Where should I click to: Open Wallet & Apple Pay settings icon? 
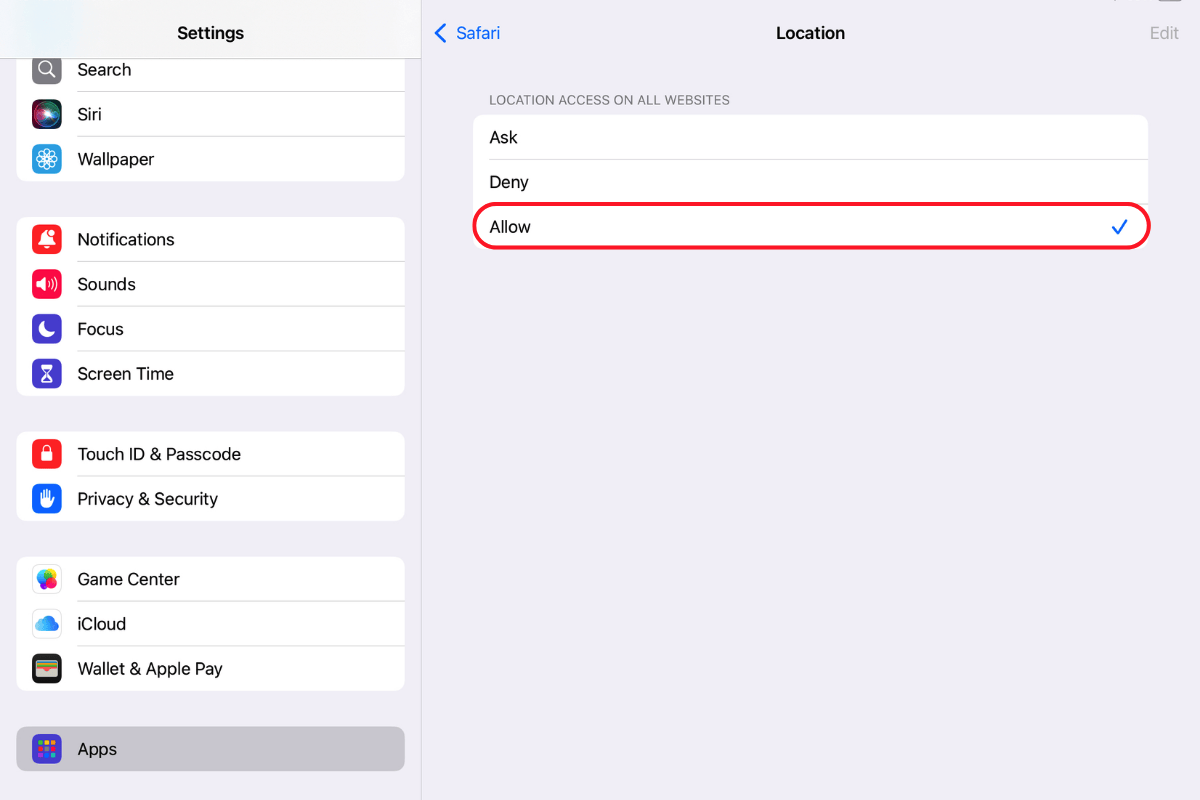tap(46, 668)
